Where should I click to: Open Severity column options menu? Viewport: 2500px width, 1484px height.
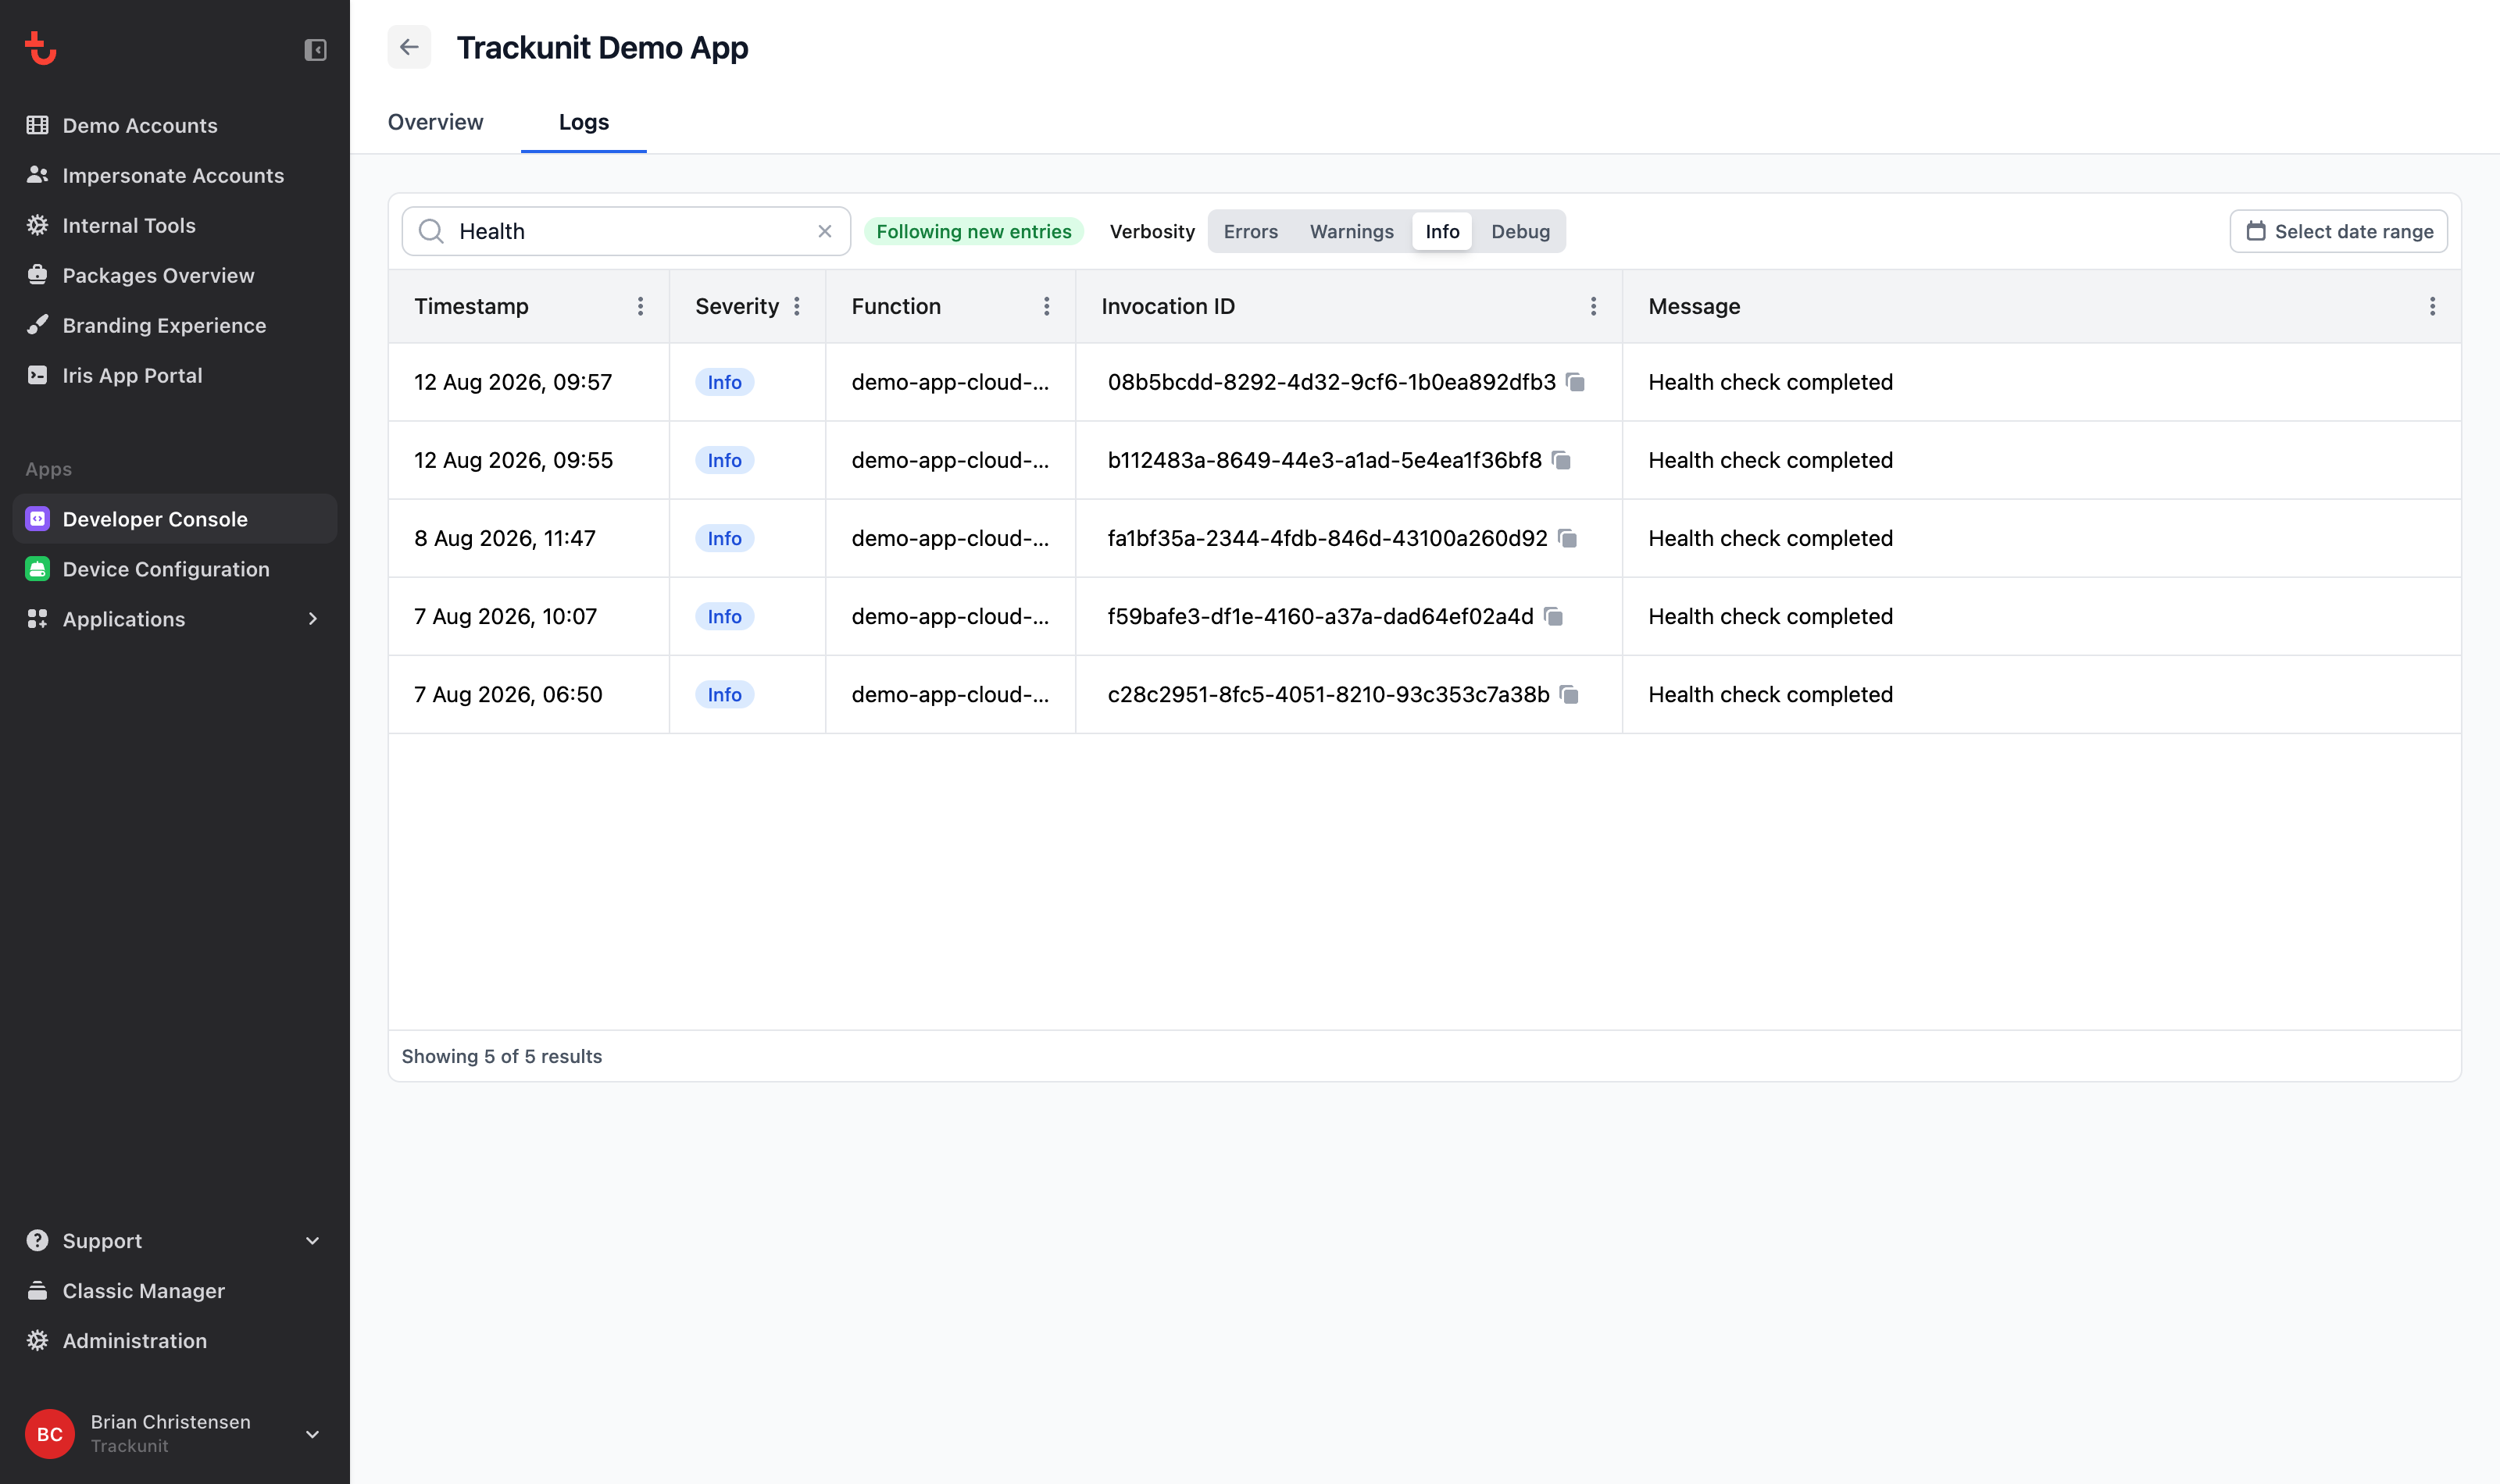[797, 306]
